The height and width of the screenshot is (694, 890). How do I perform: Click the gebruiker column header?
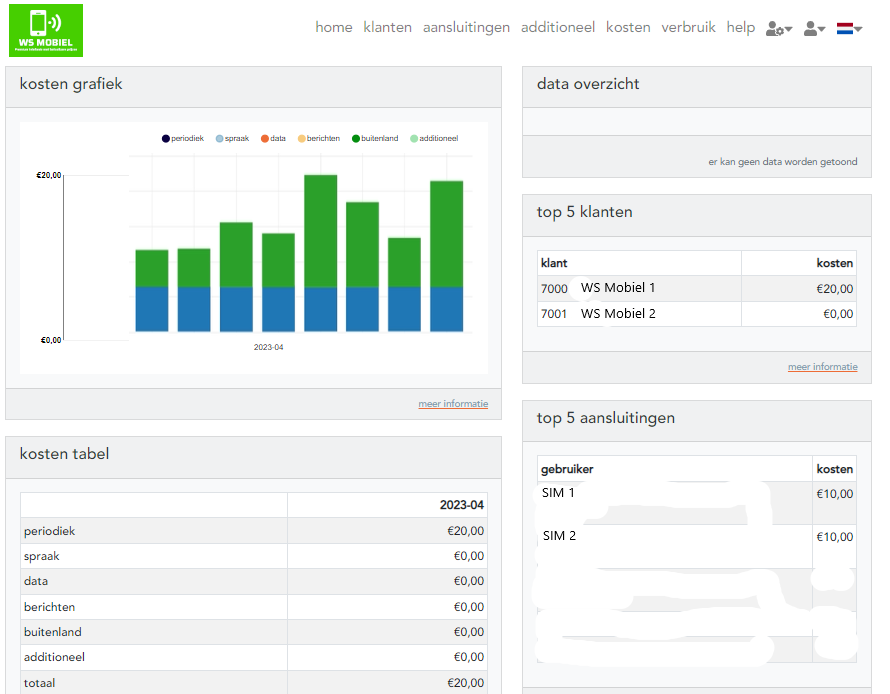click(567, 469)
